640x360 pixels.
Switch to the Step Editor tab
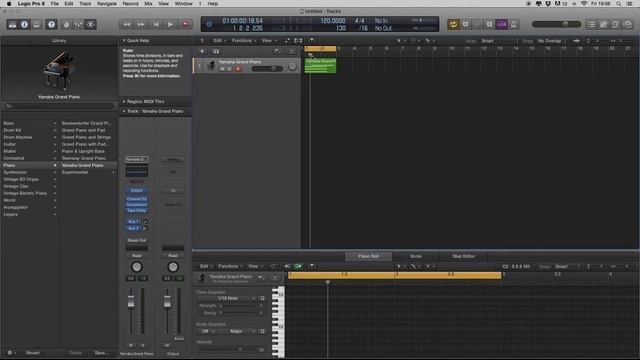pos(464,256)
